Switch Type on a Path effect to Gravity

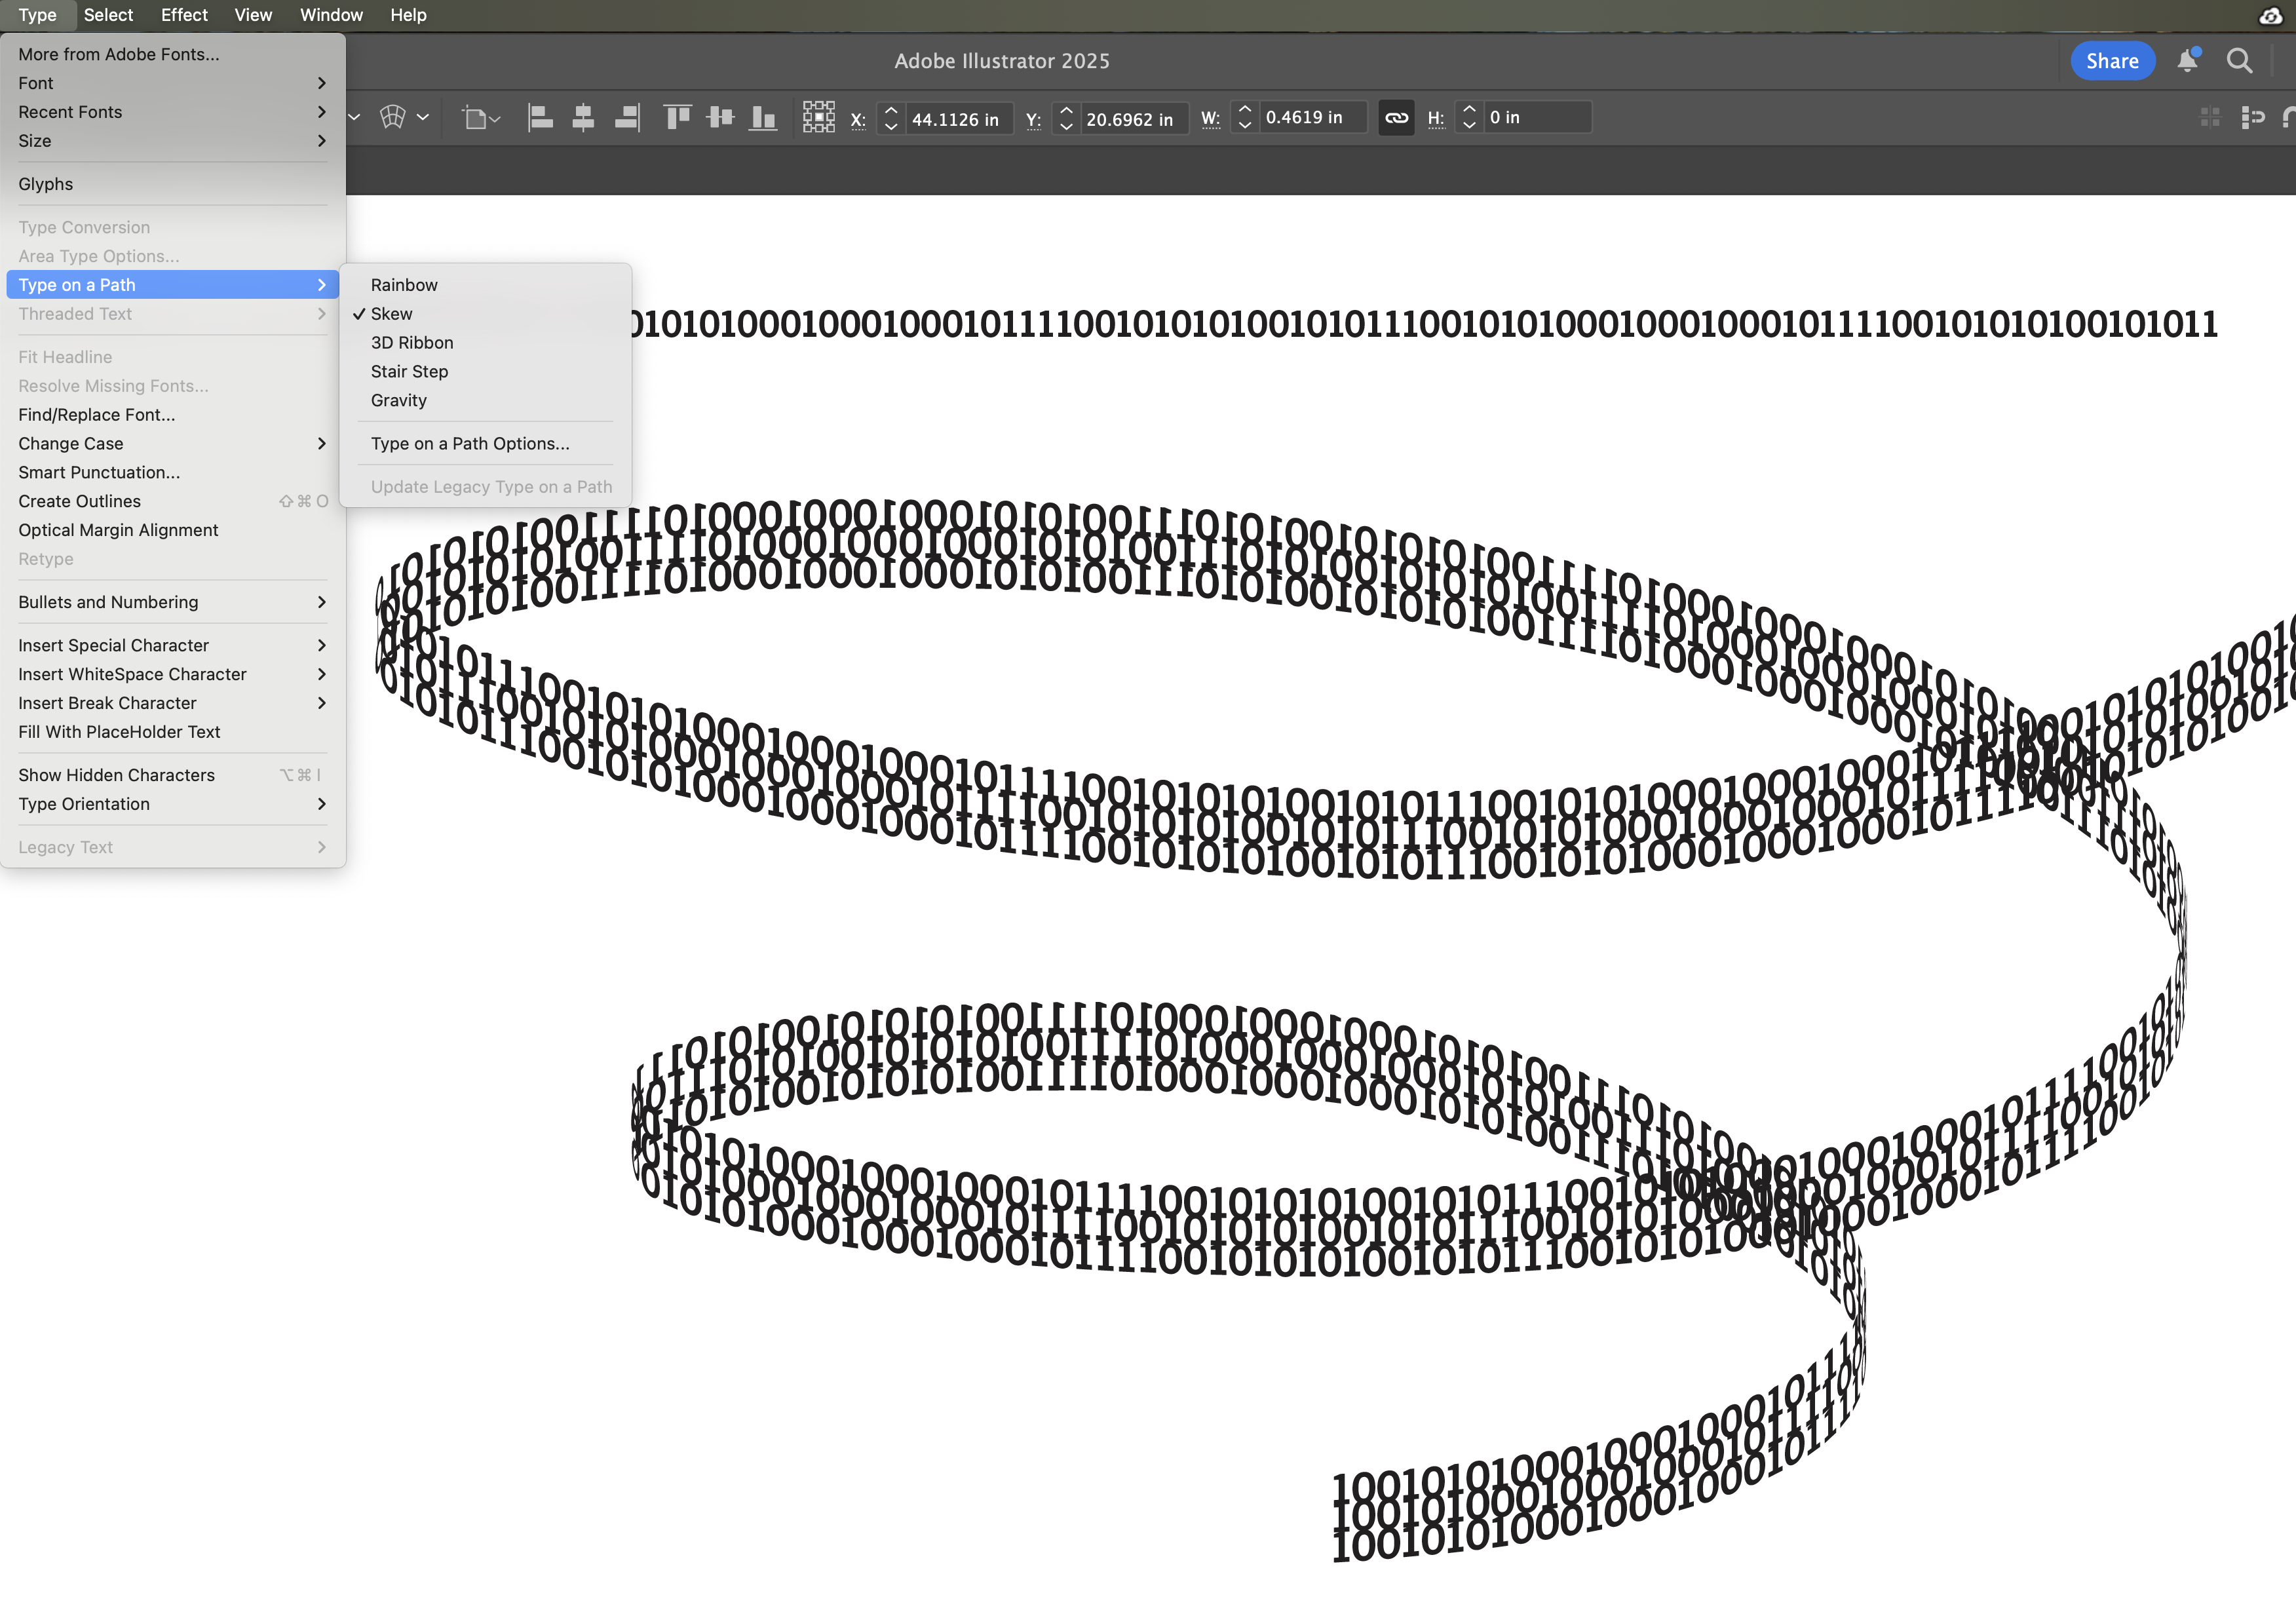point(398,400)
